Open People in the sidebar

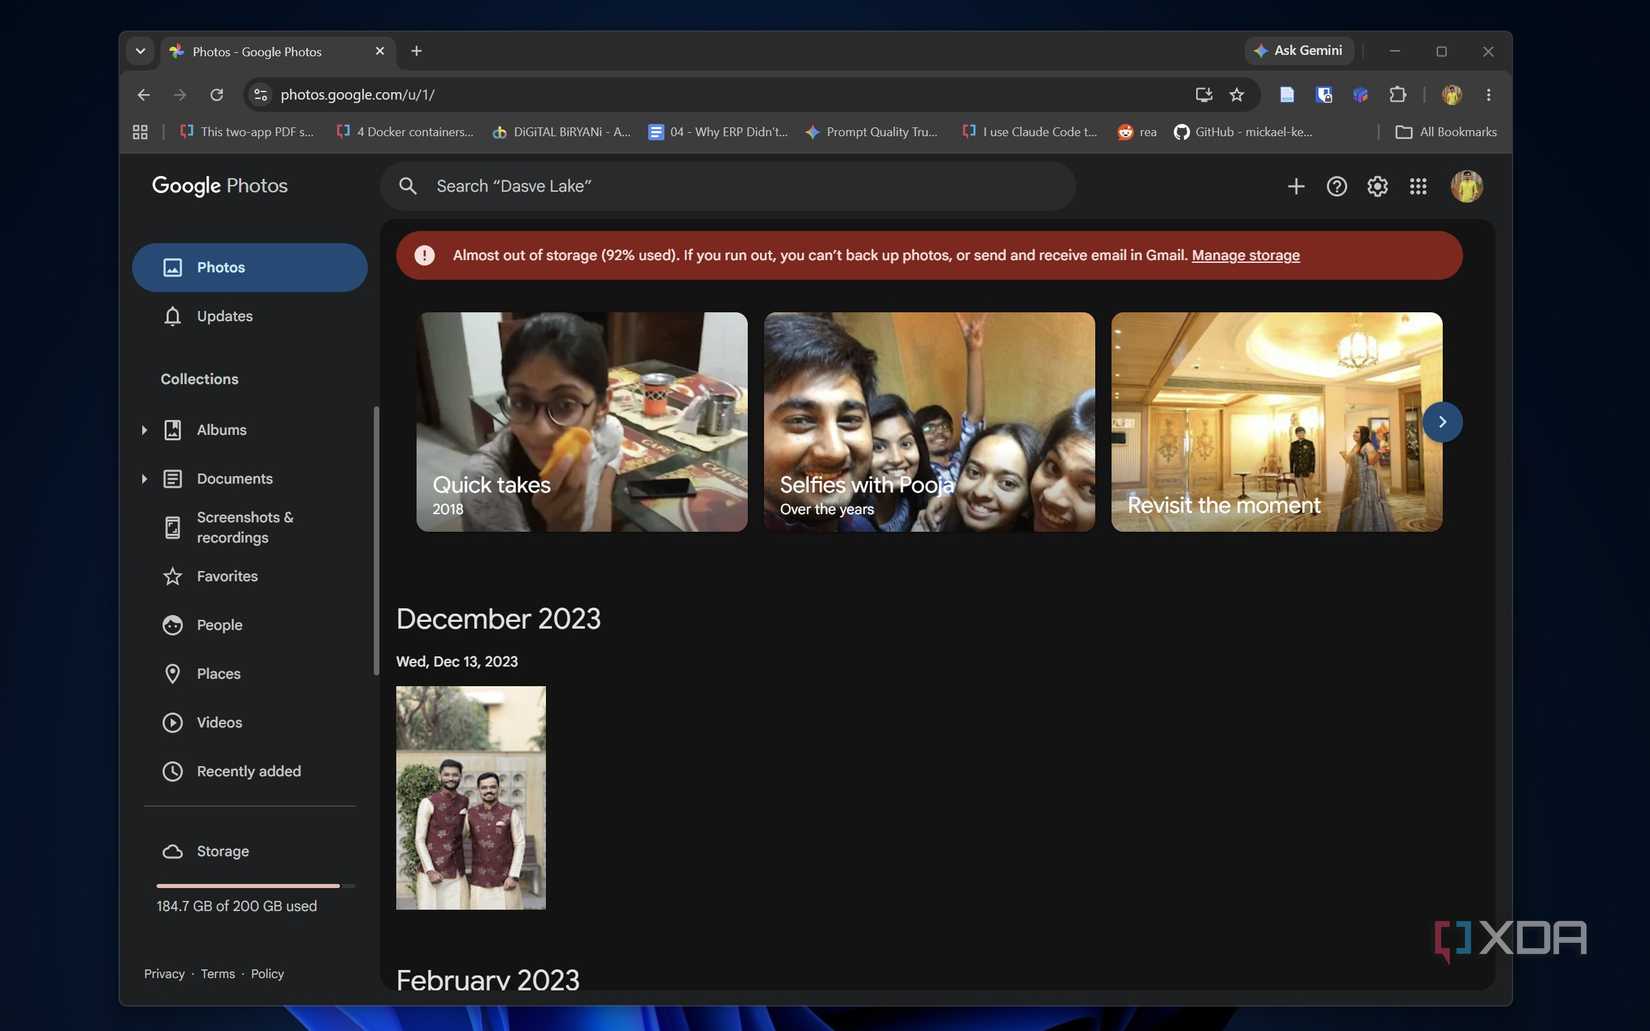point(250,625)
